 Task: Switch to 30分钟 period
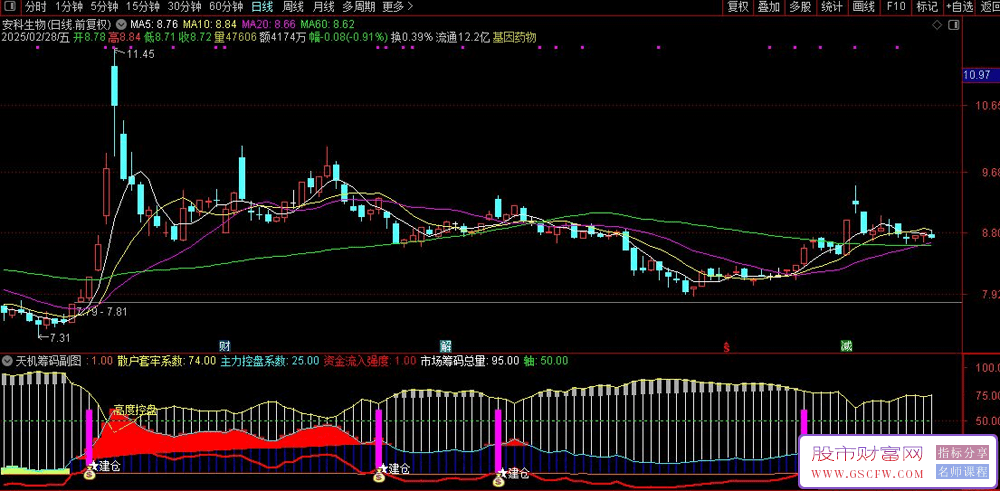(184, 7)
